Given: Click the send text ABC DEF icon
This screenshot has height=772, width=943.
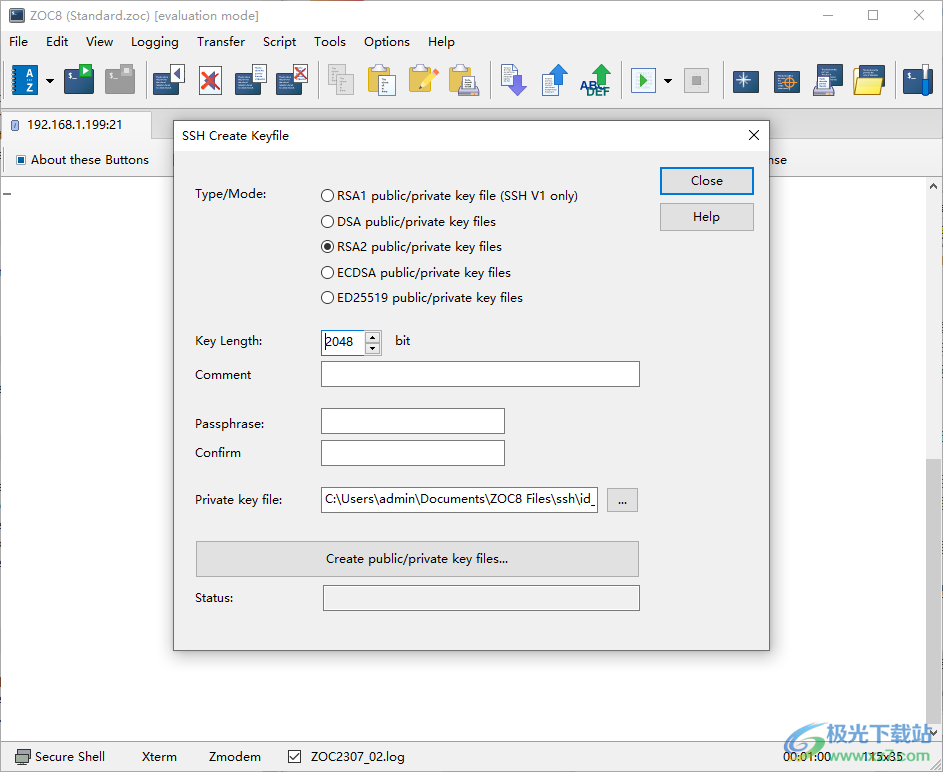Looking at the screenshot, I should click(x=596, y=80).
